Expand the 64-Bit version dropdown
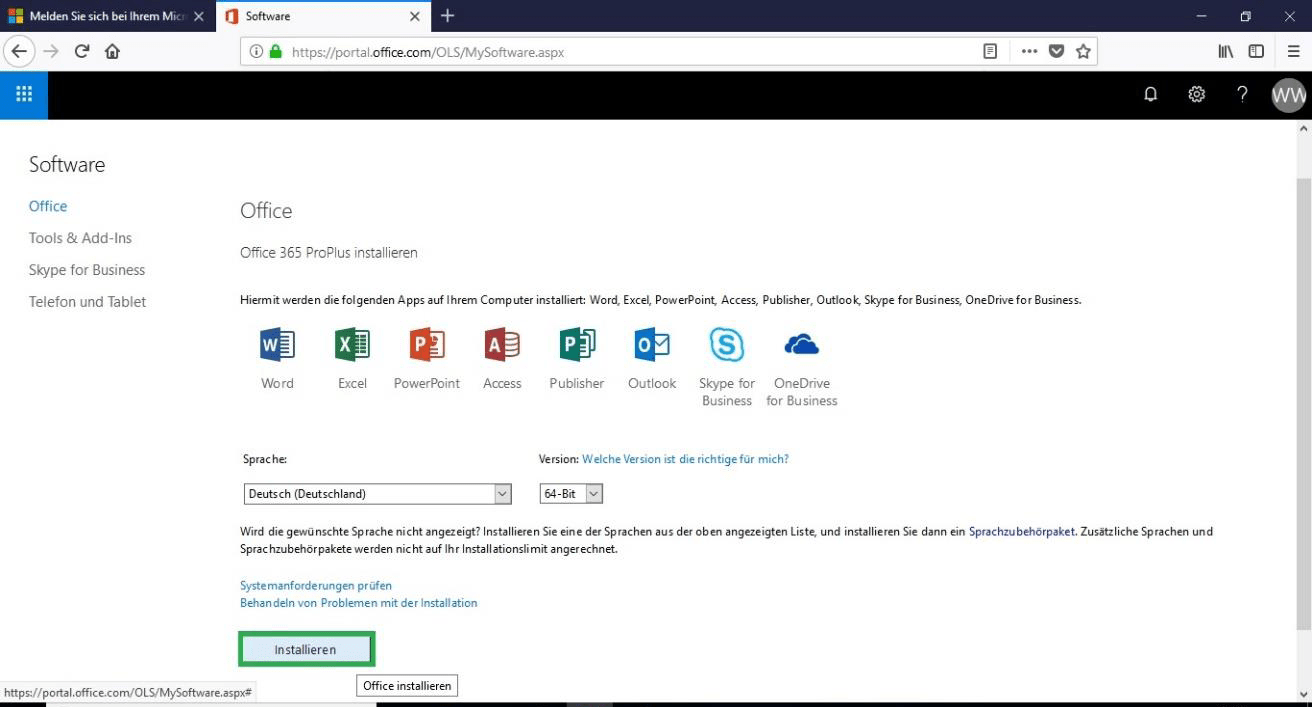The image size is (1312, 707). point(571,494)
